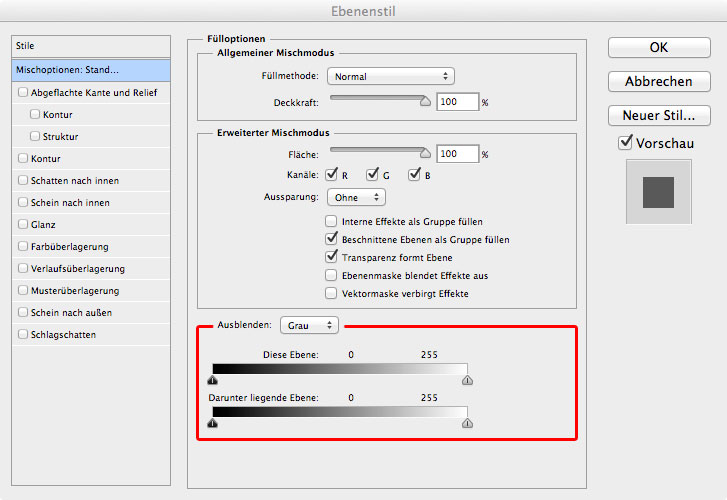The height and width of the screenshot is (500, 727).
Task: Click the gray style preview thumbnail
Action: click(x=658, y=191)
